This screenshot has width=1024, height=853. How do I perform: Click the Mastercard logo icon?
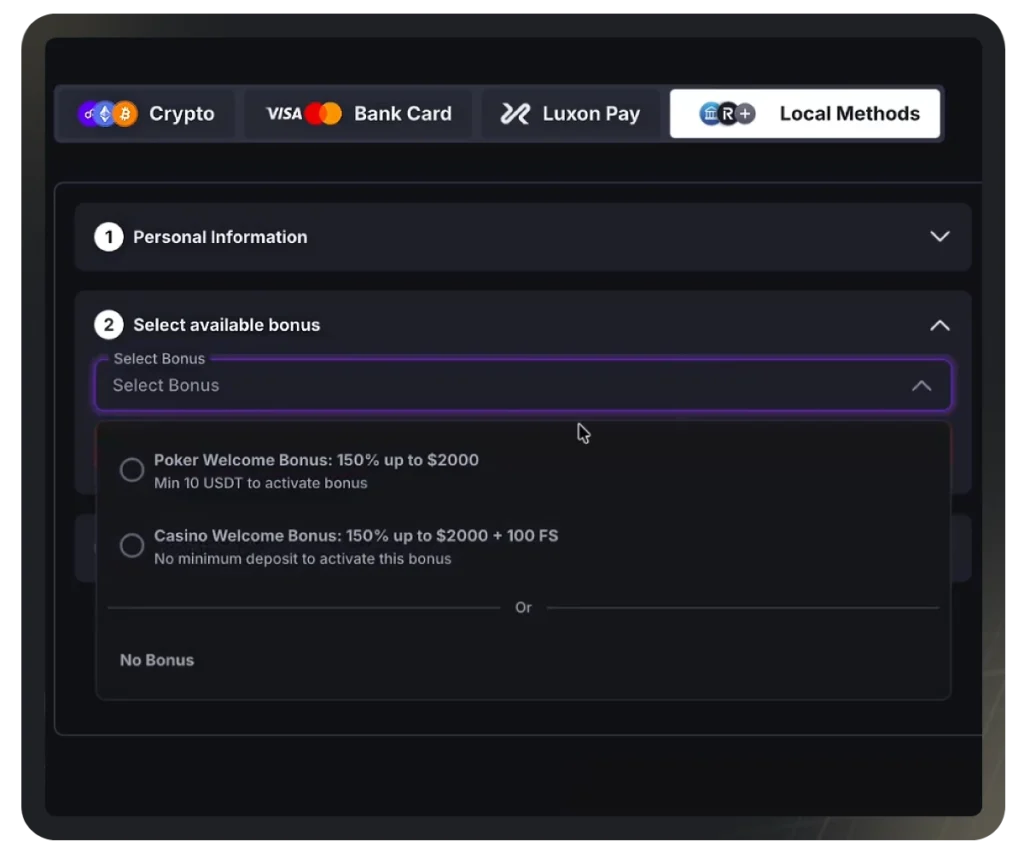[x=324, y=114]
